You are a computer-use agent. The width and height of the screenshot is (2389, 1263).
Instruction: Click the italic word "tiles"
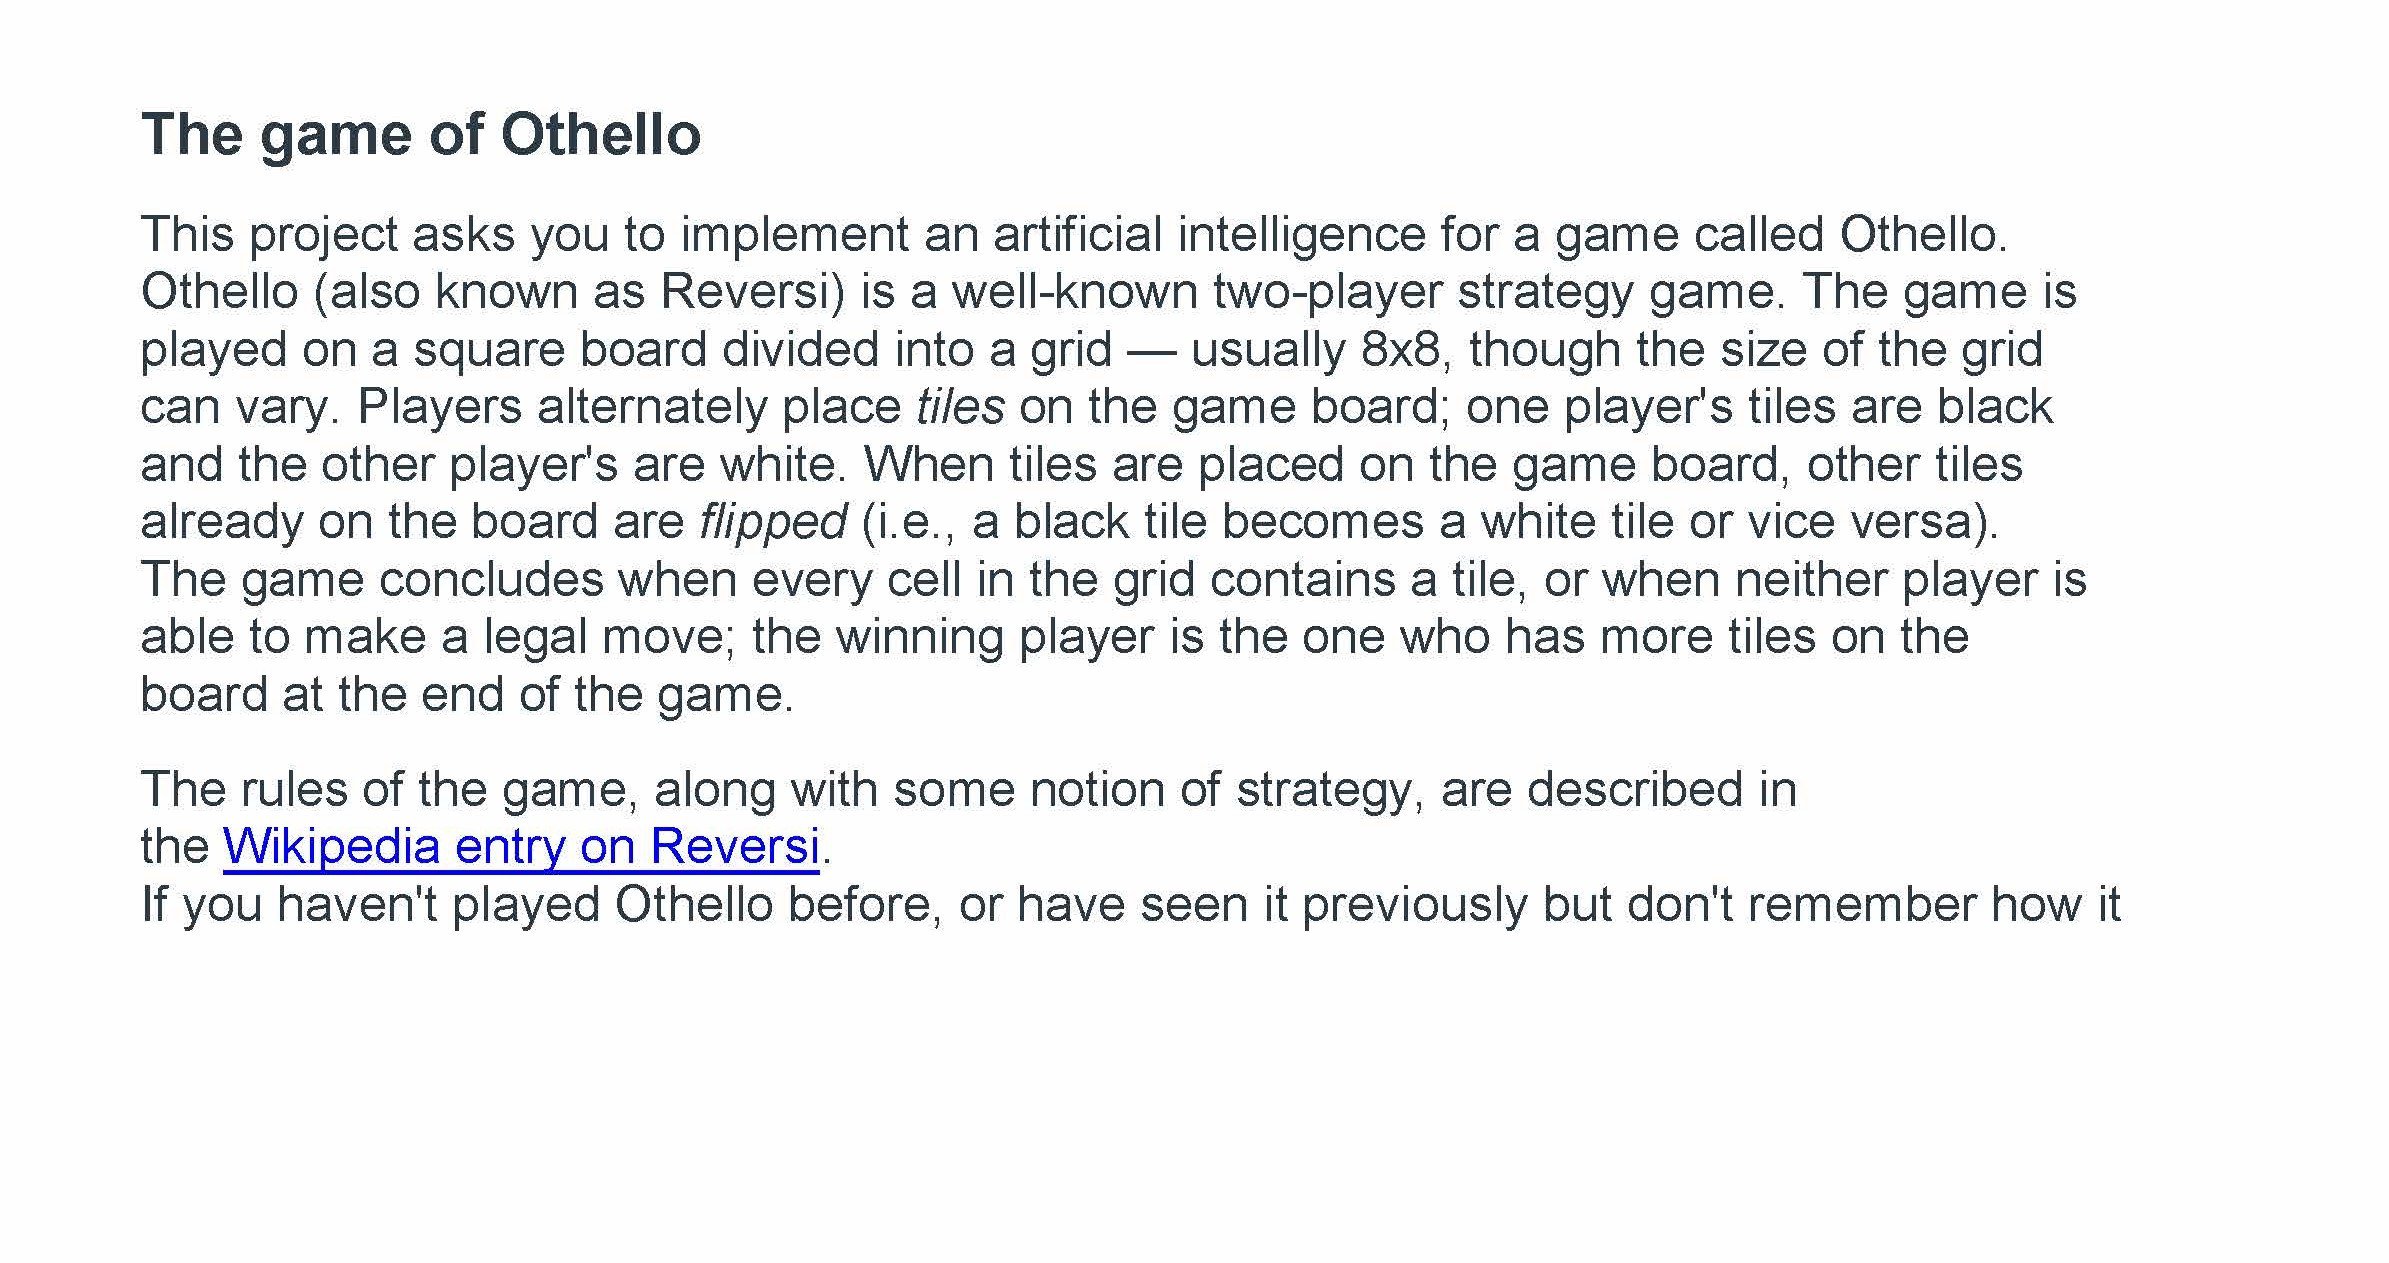960,407
